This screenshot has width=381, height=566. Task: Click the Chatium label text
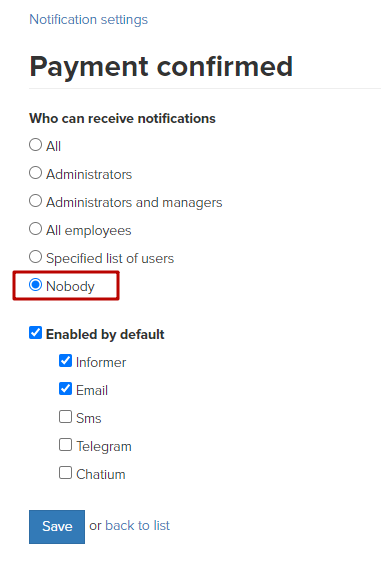[x=101, y=474]
